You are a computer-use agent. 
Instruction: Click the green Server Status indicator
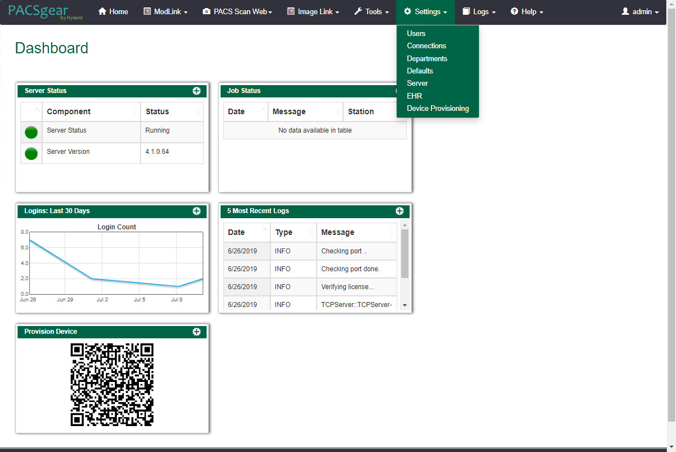pyautogui.click(x=31, y=132)
